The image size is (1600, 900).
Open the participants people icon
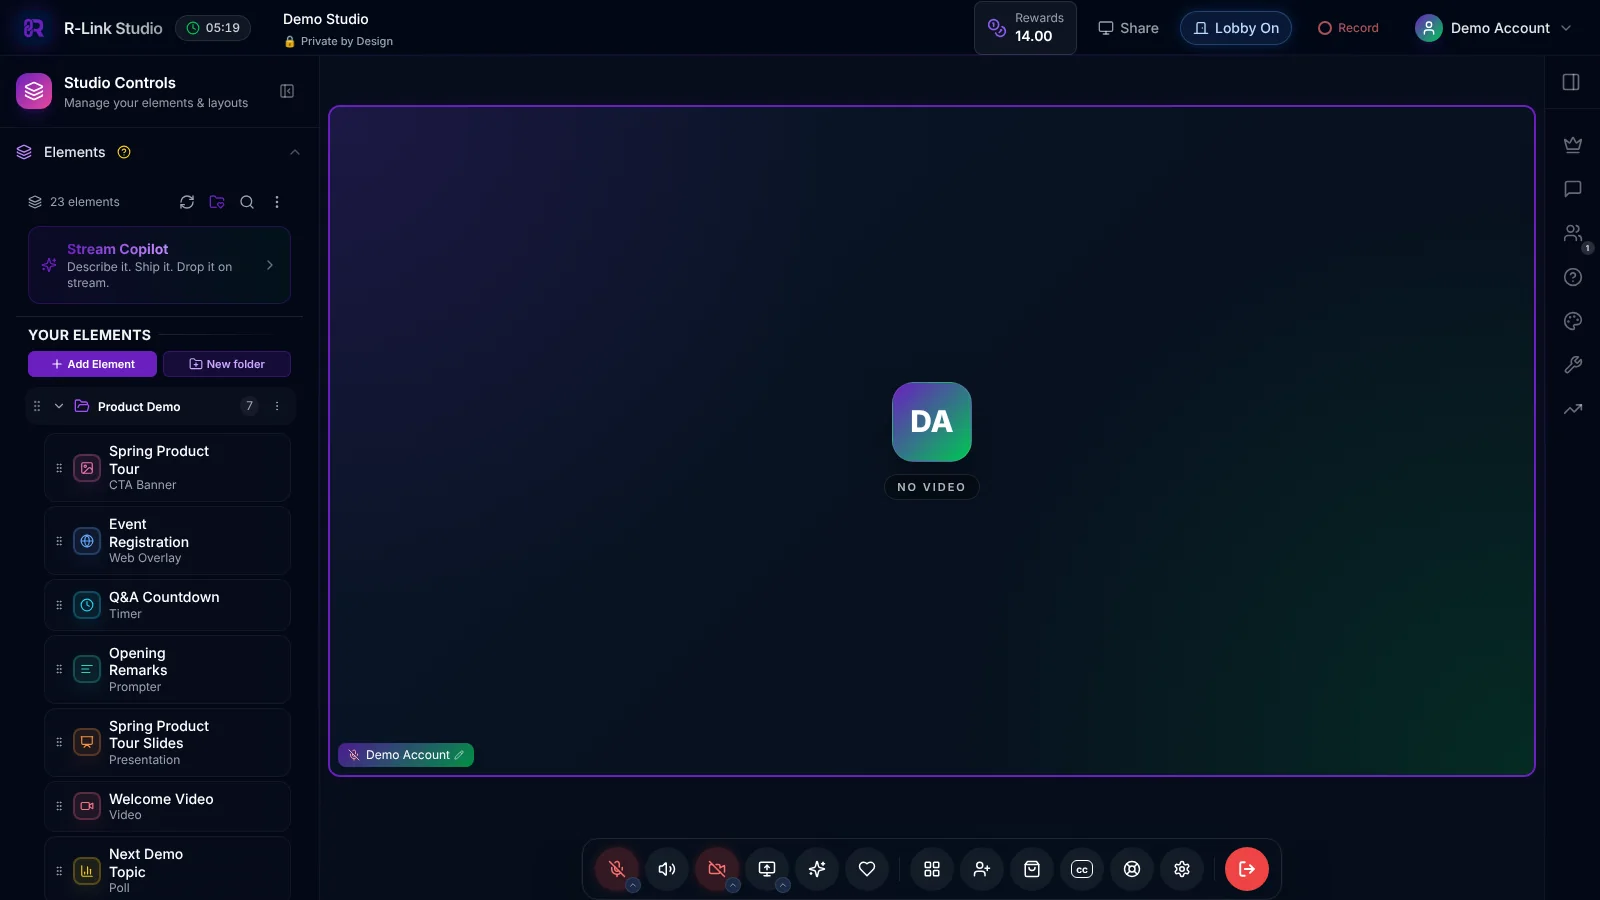click(1573, 233)
